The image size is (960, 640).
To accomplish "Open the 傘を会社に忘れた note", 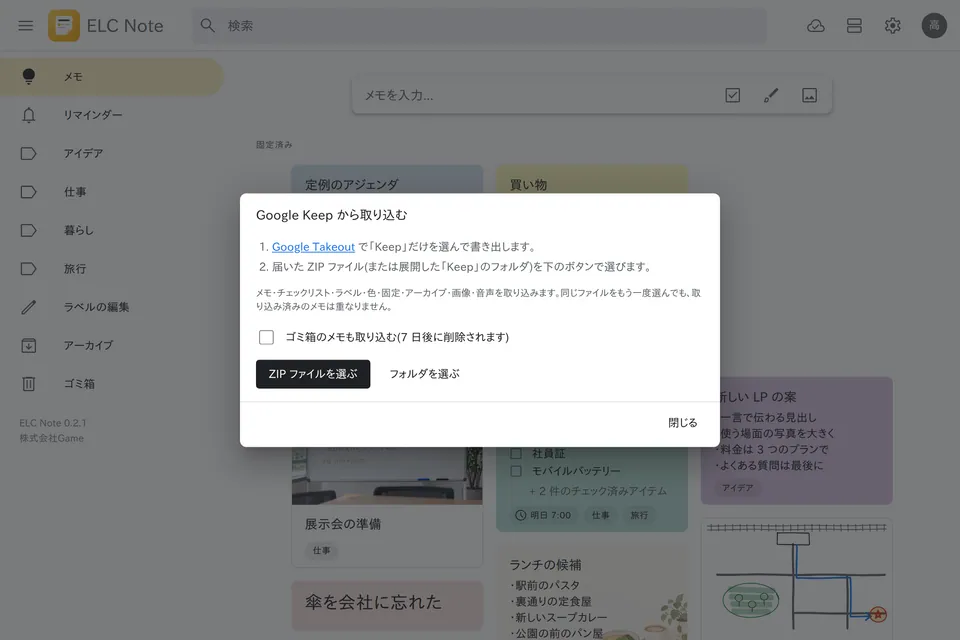I will point(387,605).
